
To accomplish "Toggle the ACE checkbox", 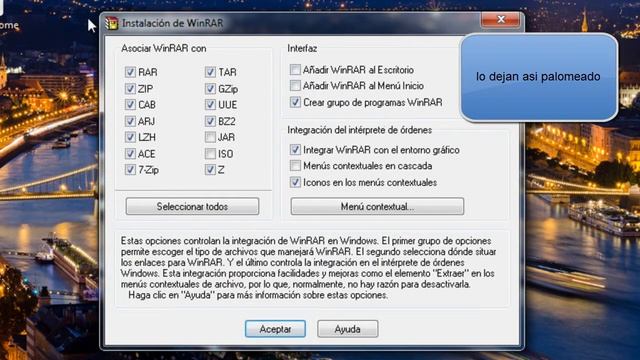I will (130, 154).
